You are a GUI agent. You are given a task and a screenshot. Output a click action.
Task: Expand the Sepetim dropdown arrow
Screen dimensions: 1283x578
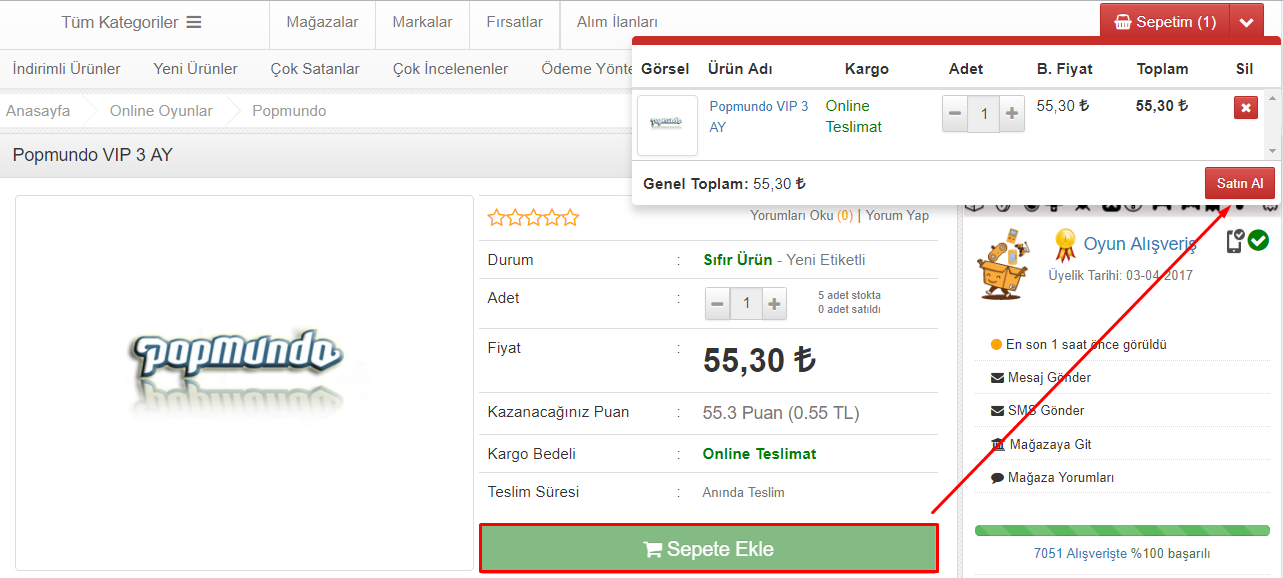1245,22
